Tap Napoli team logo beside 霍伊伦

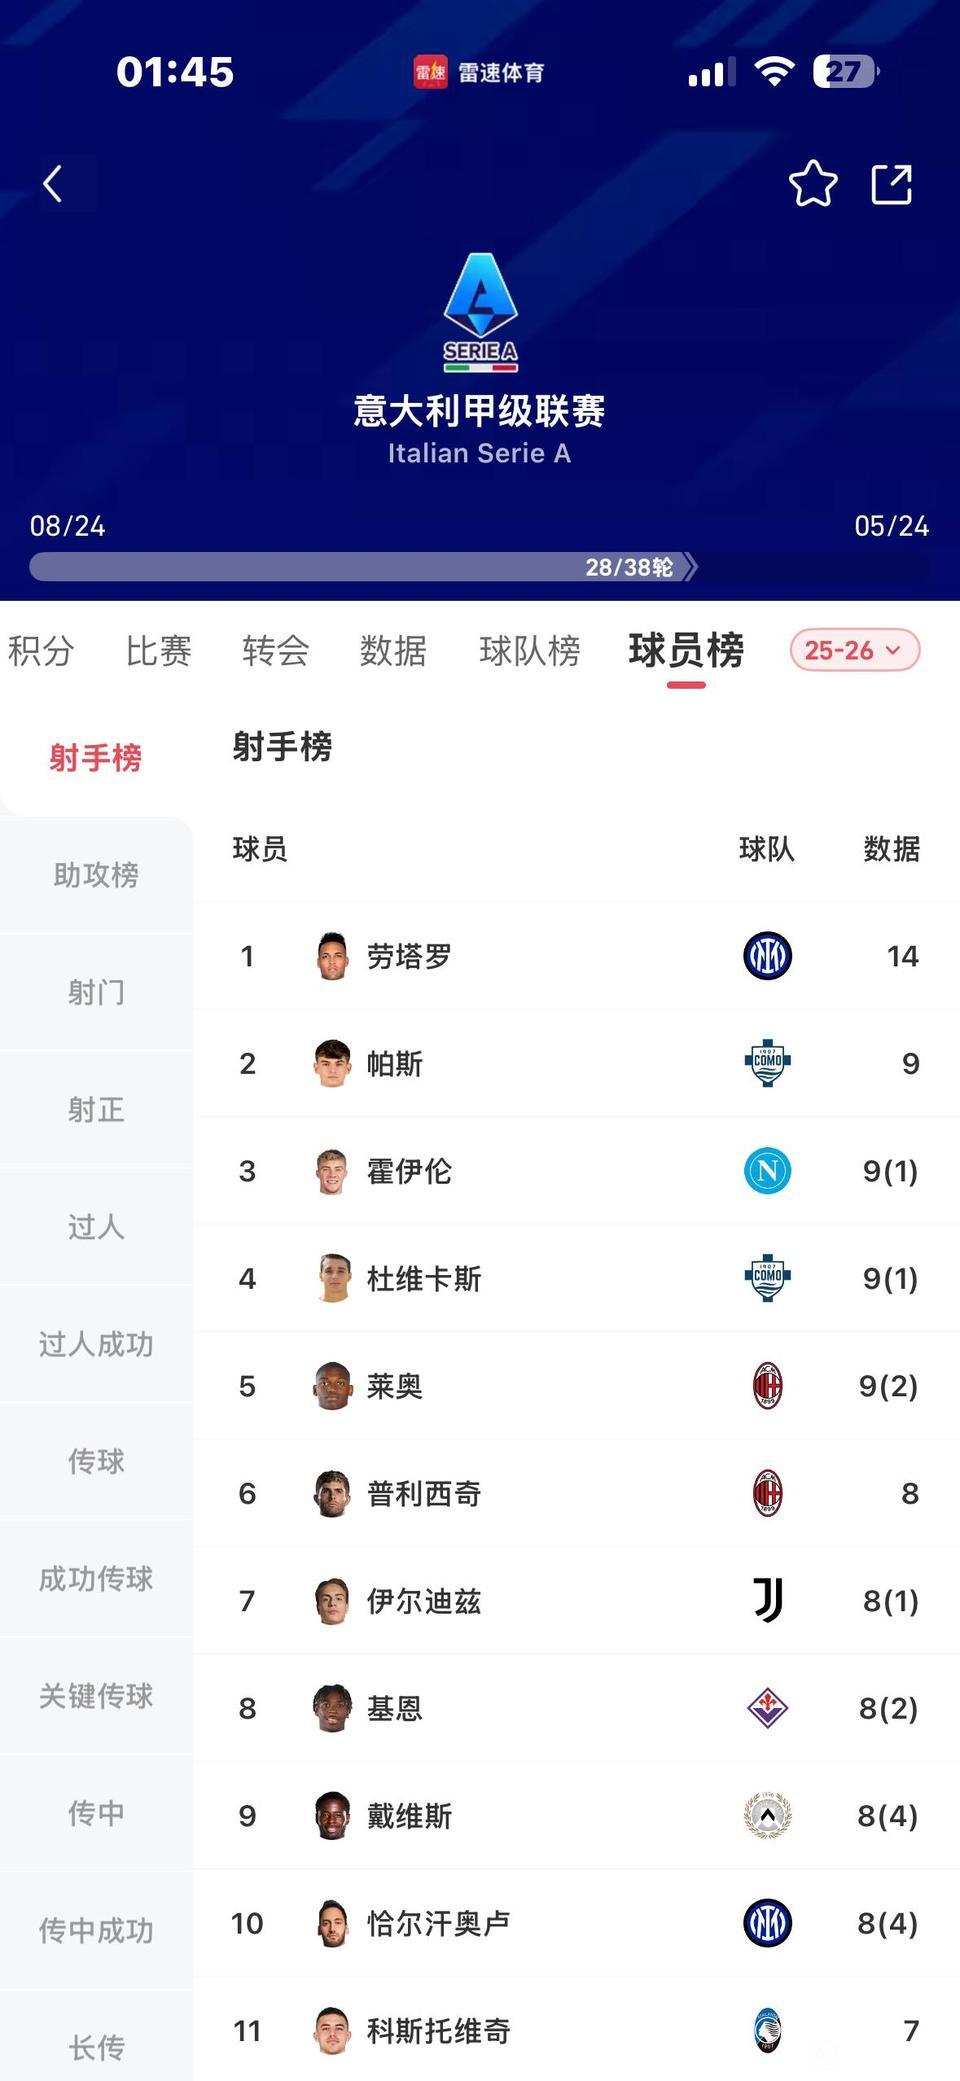point(767,1170)
